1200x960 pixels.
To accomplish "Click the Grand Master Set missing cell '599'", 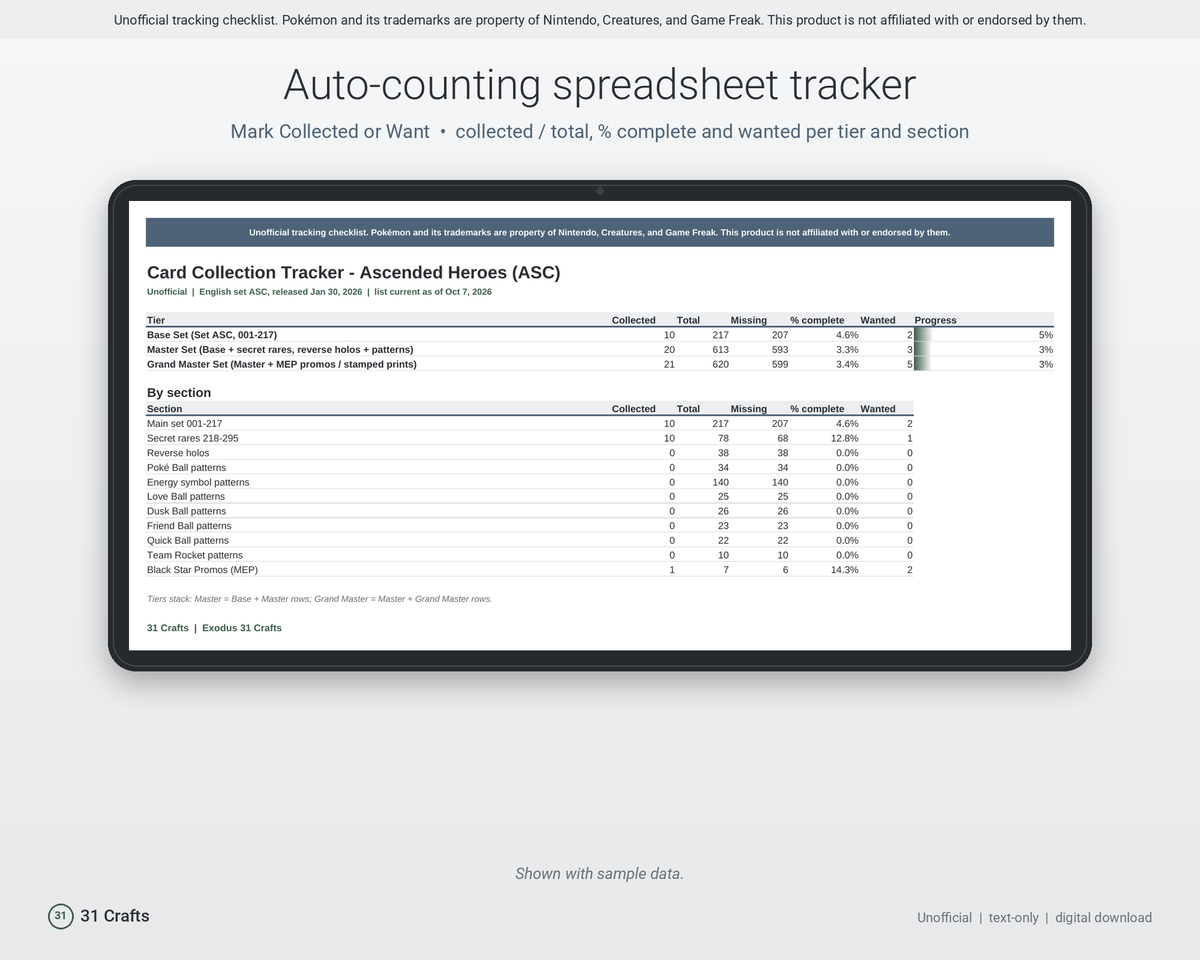I will 780,364.
